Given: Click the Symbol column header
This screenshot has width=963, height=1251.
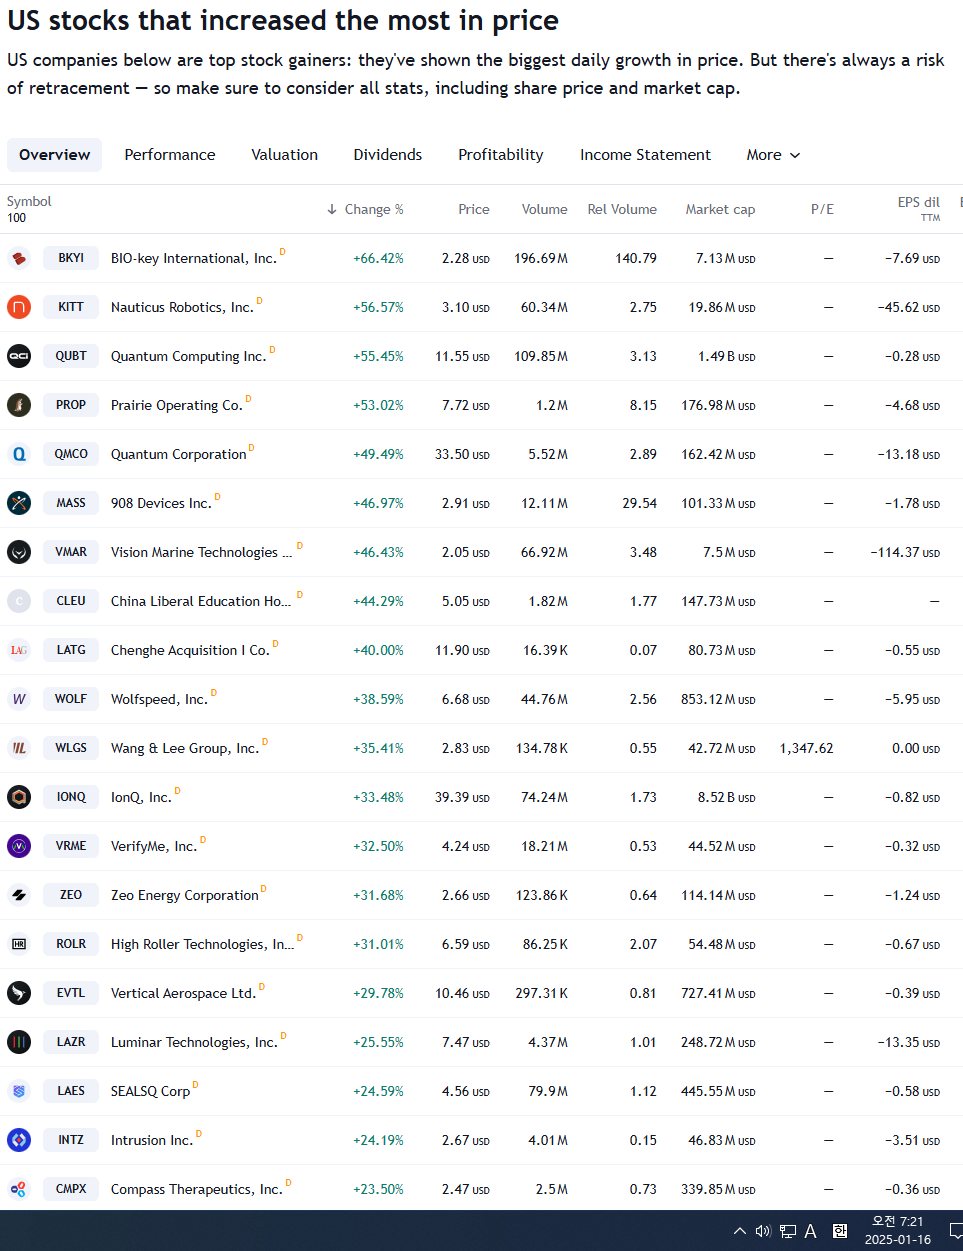Looking at the screenshot, I should (x=29, y=201).
